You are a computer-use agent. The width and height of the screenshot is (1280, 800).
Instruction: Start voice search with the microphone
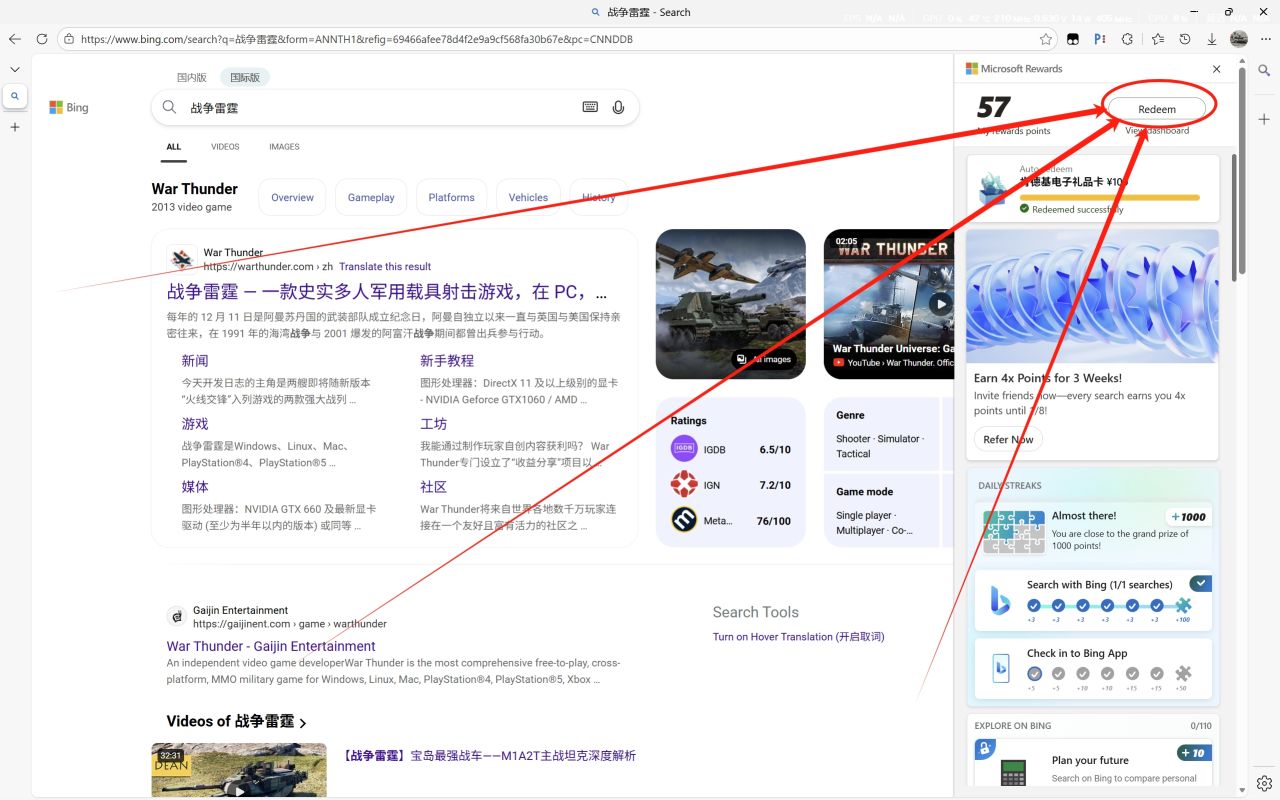click(x=618, y=107)
